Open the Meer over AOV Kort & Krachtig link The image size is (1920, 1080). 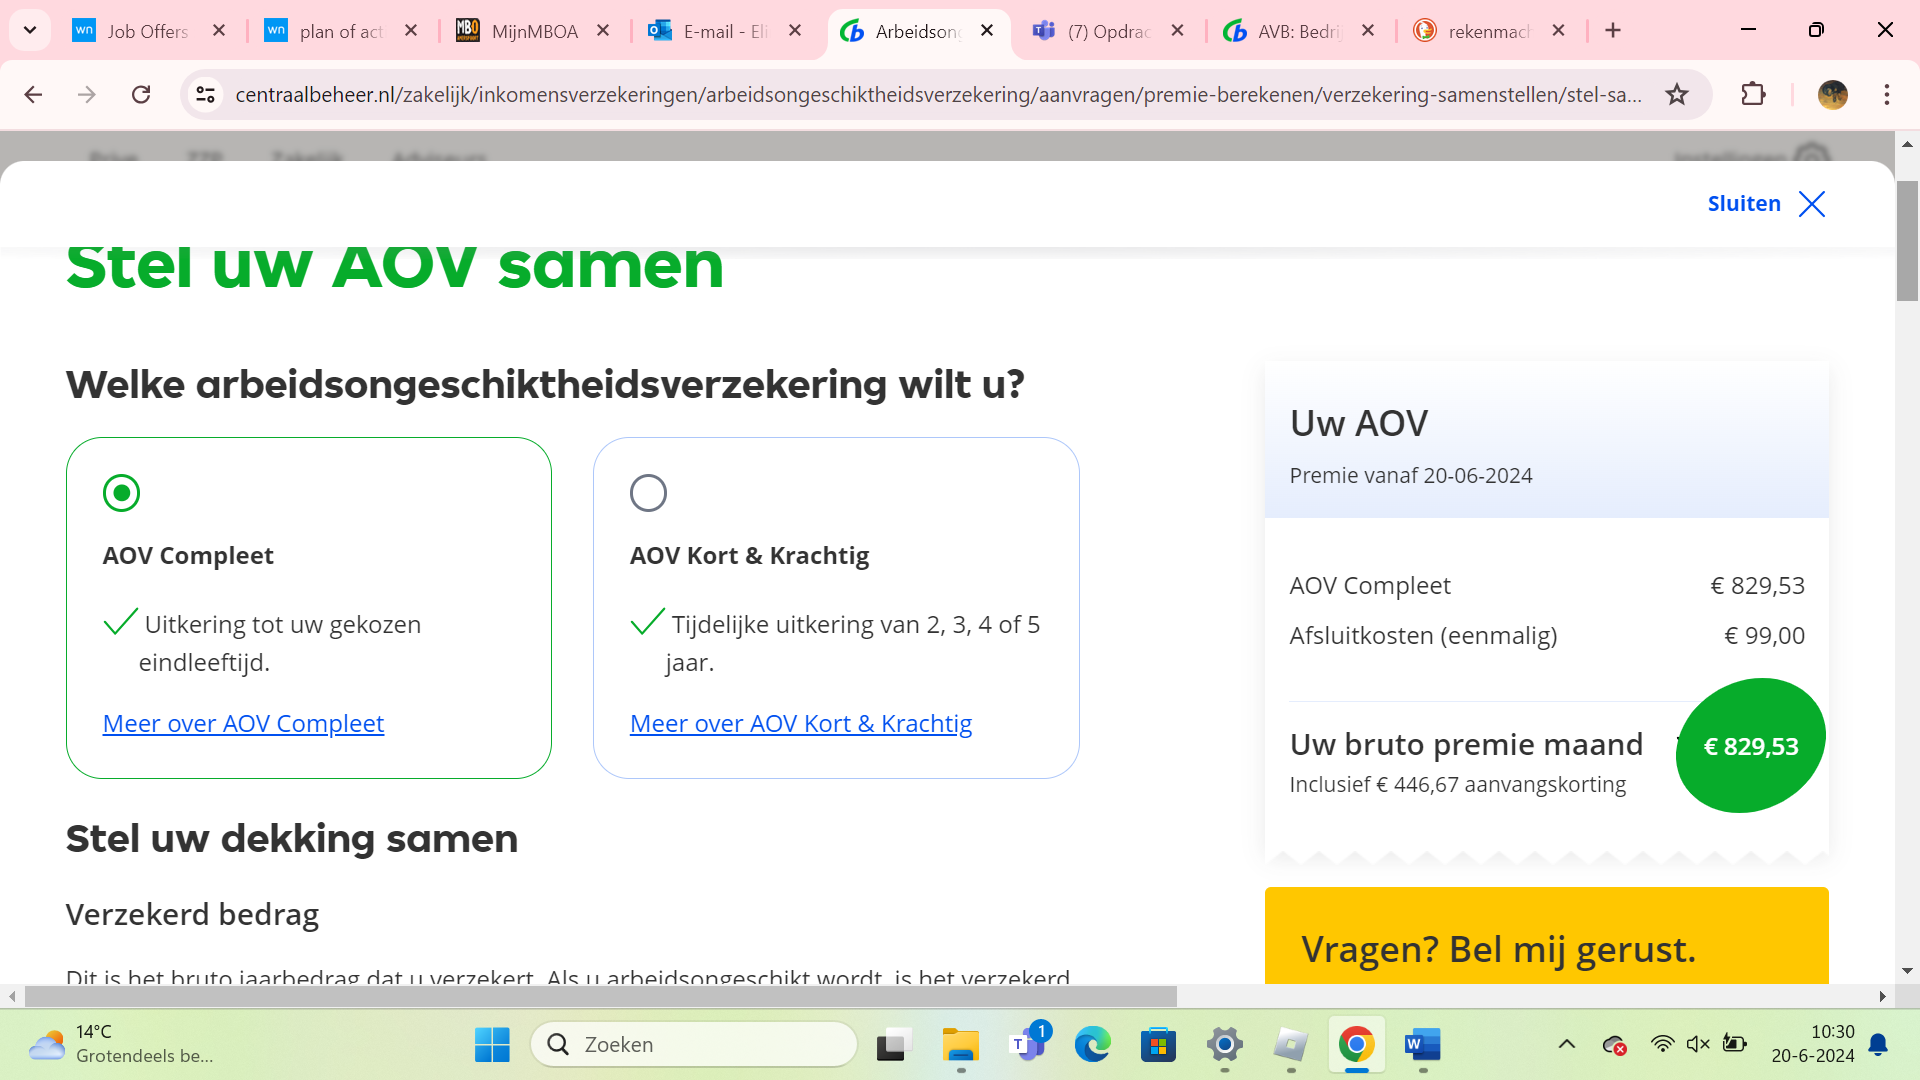(x=801, y=723)
